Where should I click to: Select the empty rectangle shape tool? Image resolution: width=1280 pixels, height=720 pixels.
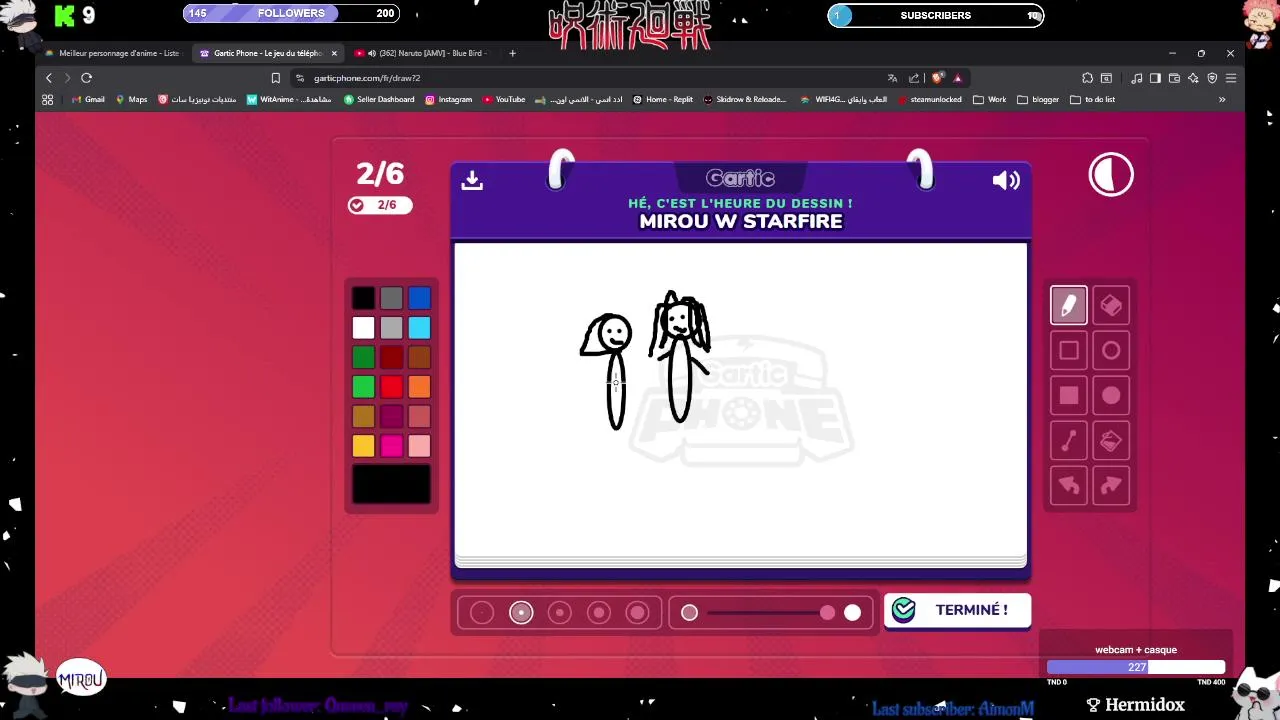1068,350
